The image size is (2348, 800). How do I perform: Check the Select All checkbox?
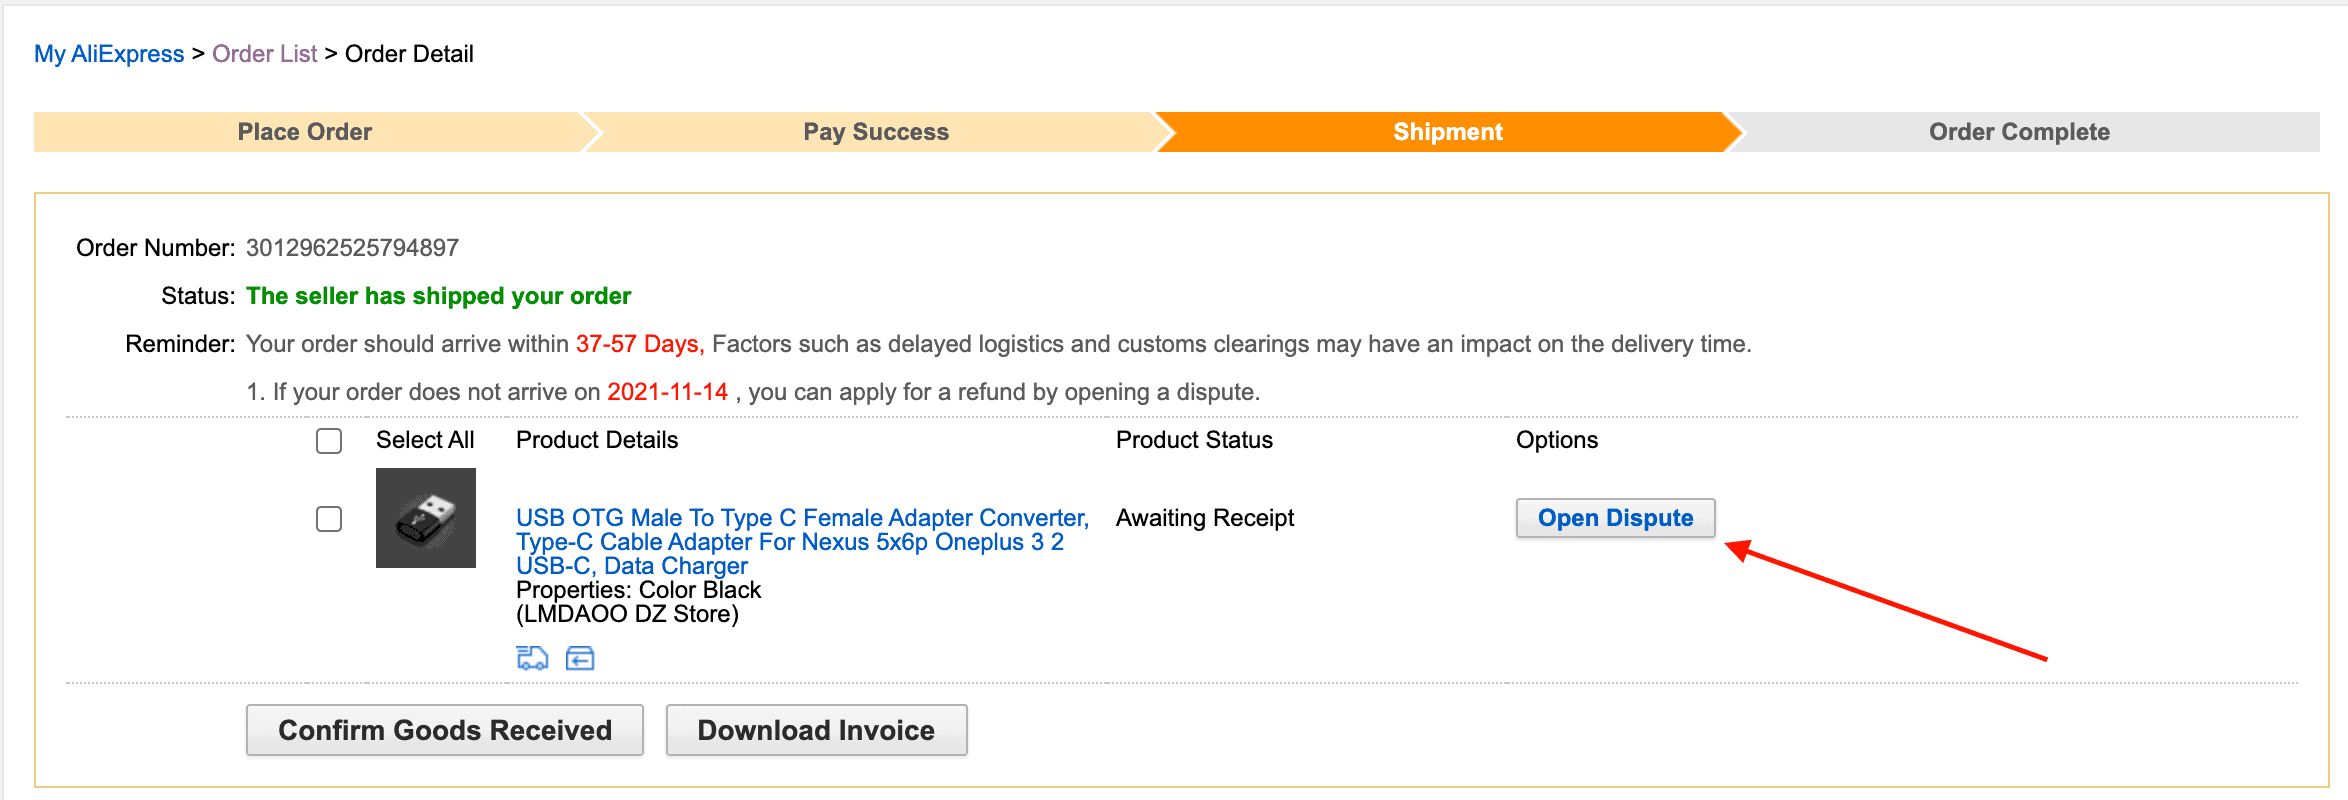328,441
